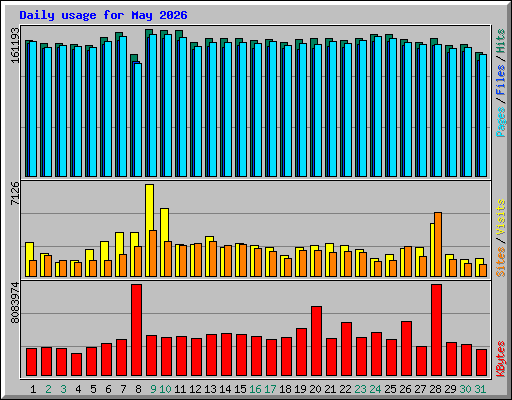This screenshot has height=400, width=512.
Task: Click day 19 on the x-axis
Action: click(300, 389)
